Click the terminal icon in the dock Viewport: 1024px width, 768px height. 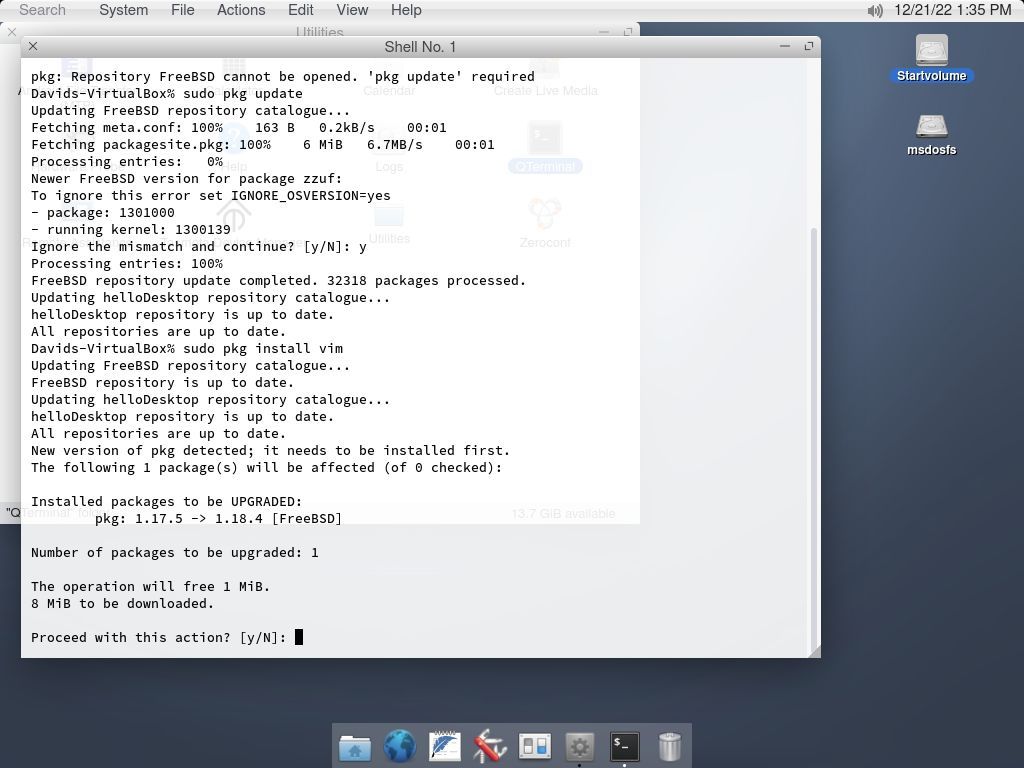[x=624, y=746]
